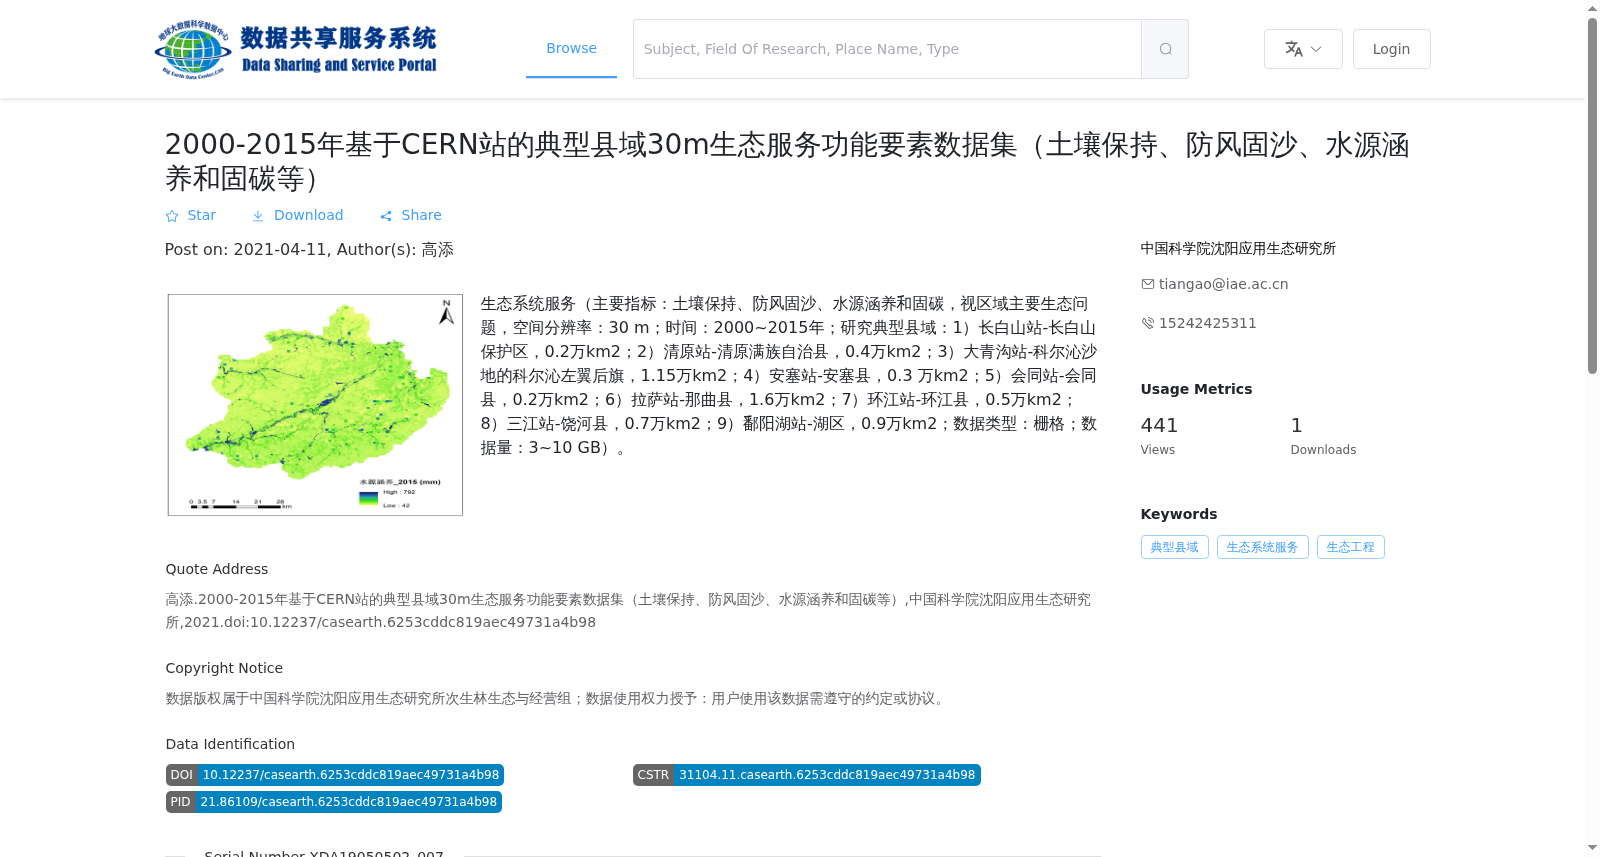Screen dimensions: 1600x857
Task: Click the page vertical scrollbar thumb
Action: tap(1593, 196)
